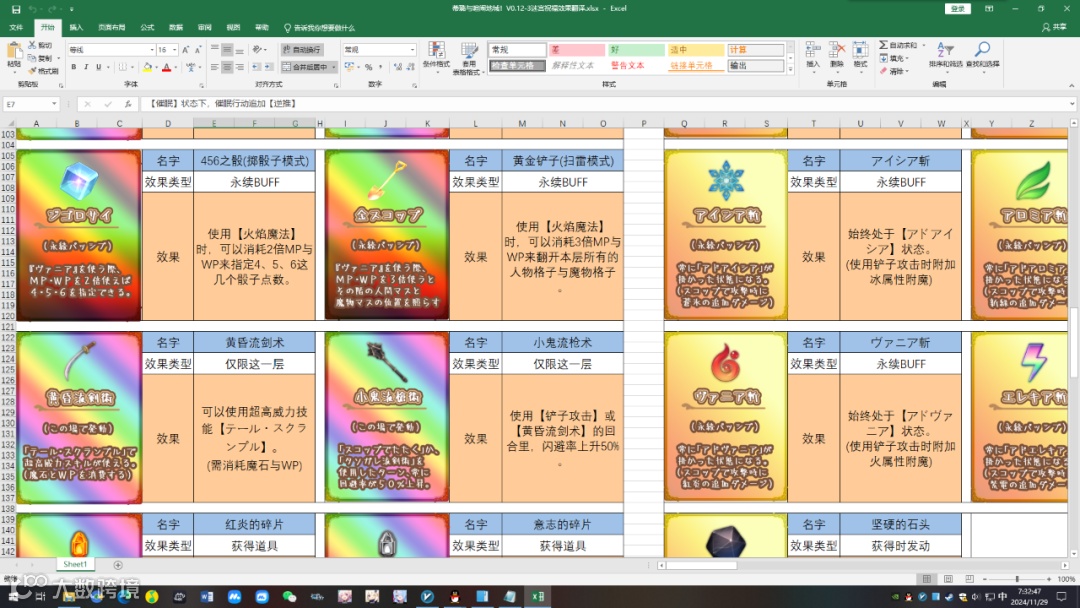Decrease font size with the small A icon
Viewport: 1080px width, 608px height.
(198, 50)
